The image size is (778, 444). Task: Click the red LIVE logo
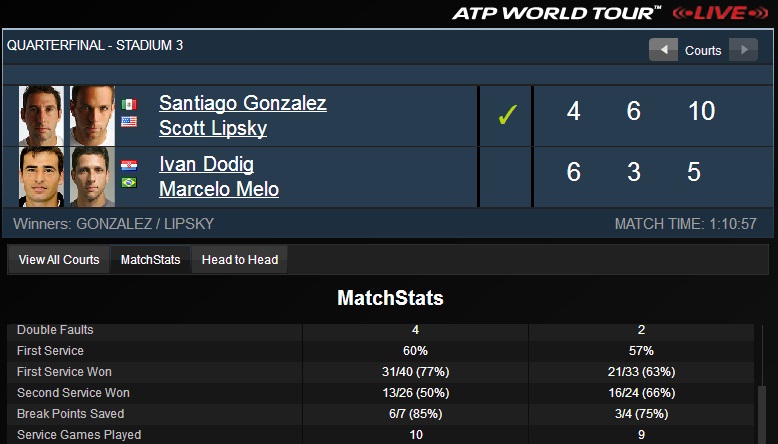coord(720,12)
